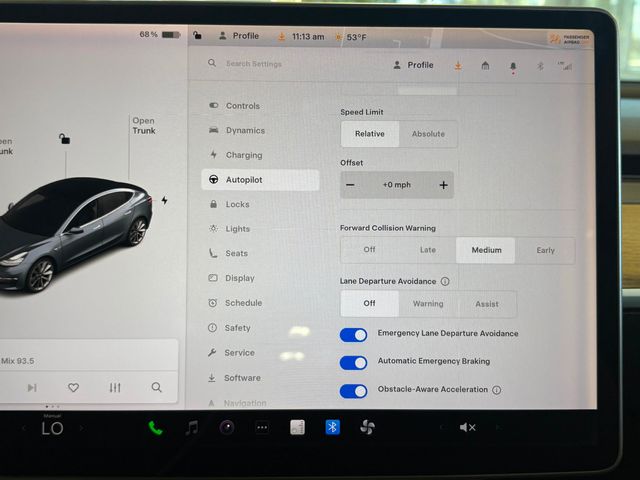Search media with magnifier icon
The height and width of the screenshot is (480, 640).
point(156,387)
